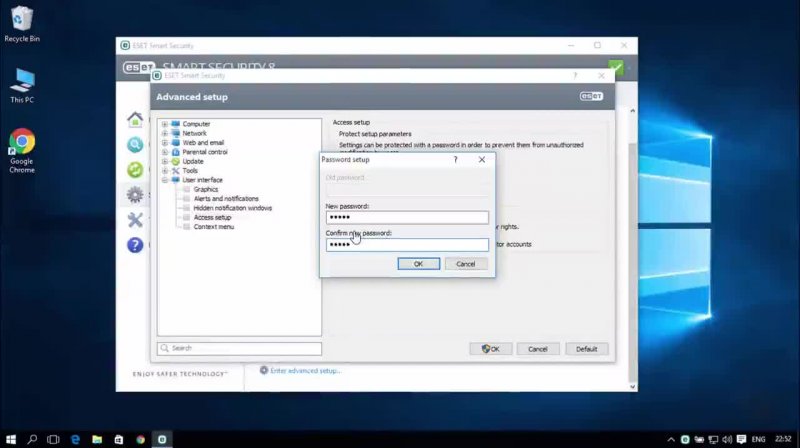Click ESET tray icon in system tray
Image resolution: width=800 pixels, height=448 pixels.
685,439
